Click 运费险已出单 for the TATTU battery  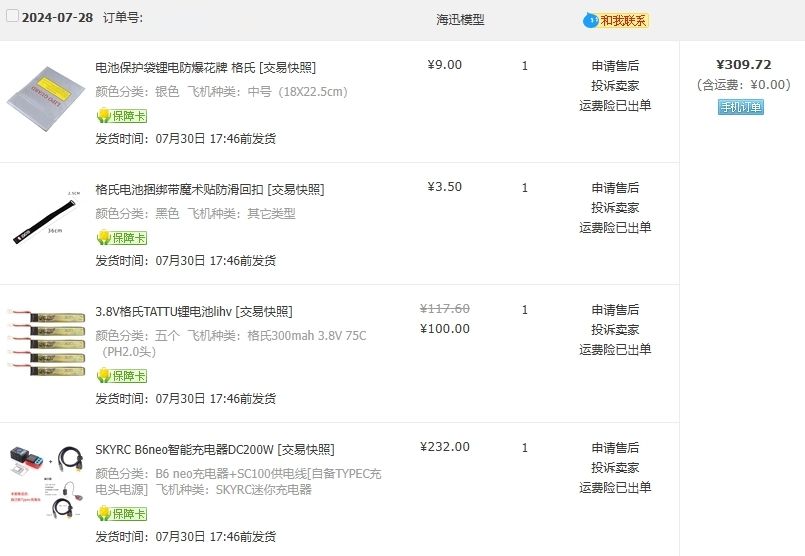[x=615, y=350]
